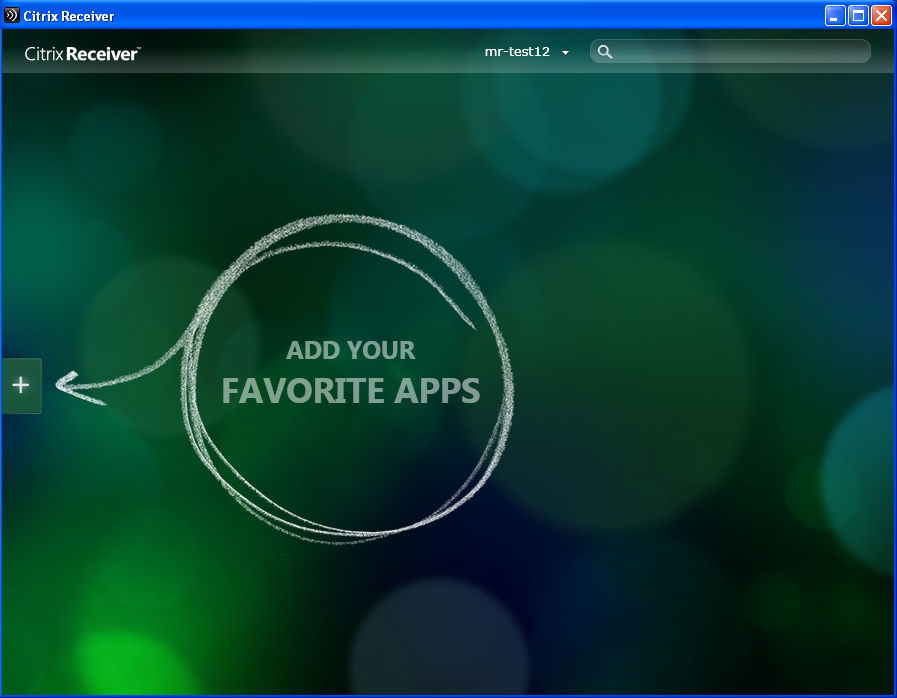Click the Citrix Receiver header logo
The image size is (897, 698).
pos(82,54)
